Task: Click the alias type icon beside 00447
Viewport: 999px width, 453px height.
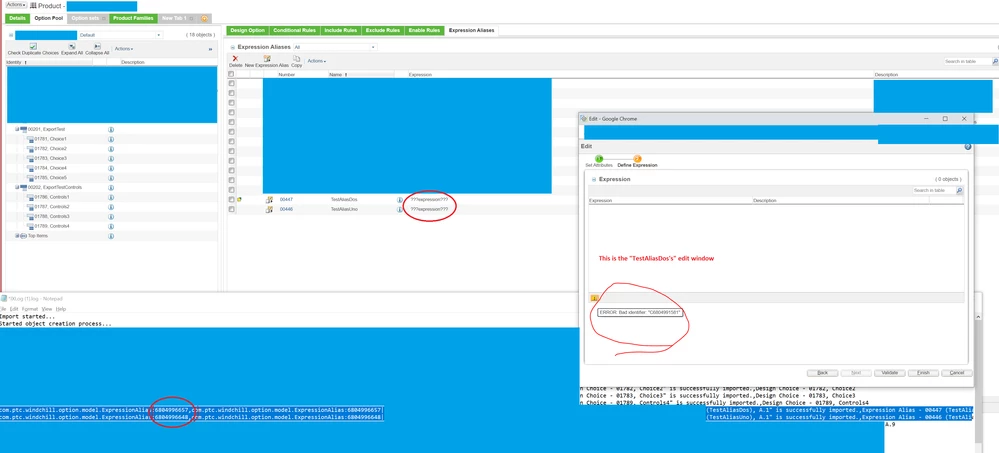Action: [x=270, y=199]
